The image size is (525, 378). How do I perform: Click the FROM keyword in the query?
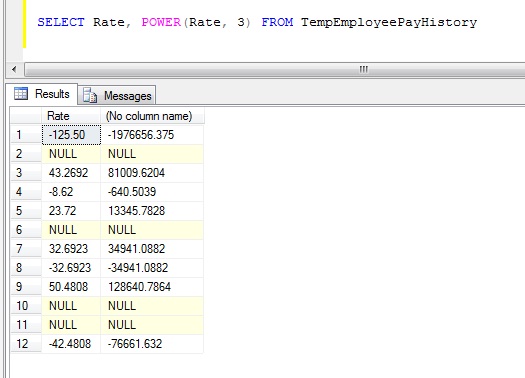click(277, 22)
